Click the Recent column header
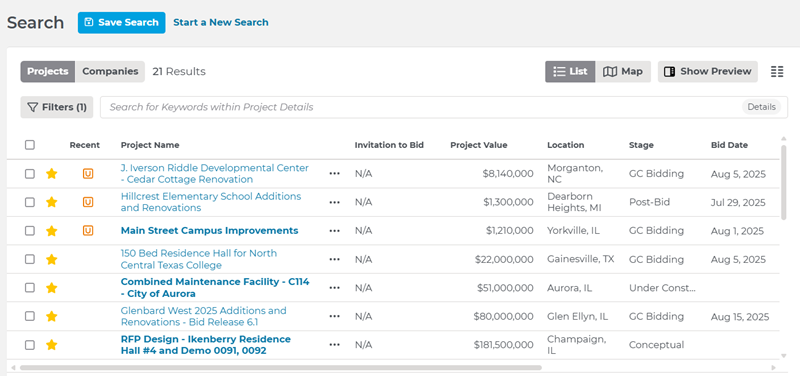 click(85, 145)
